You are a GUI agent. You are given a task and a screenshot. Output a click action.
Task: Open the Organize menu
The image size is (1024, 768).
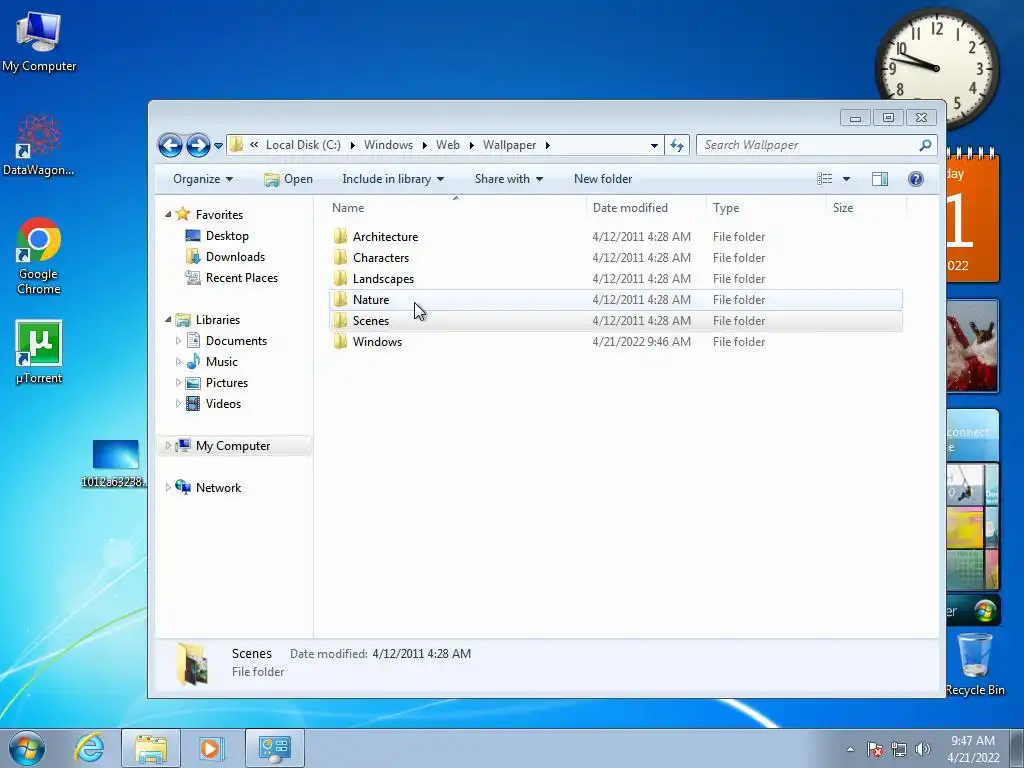tap(202, 179)
